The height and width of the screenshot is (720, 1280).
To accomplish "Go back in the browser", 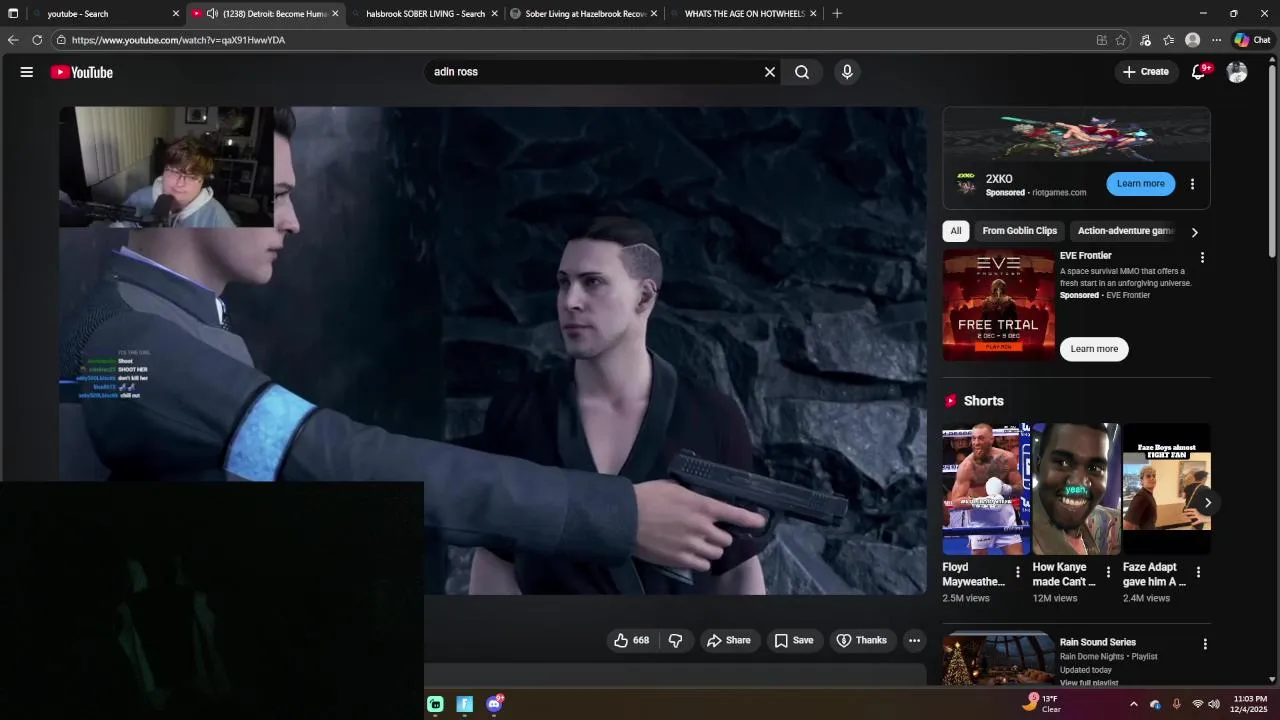I will tap(13, 40).
